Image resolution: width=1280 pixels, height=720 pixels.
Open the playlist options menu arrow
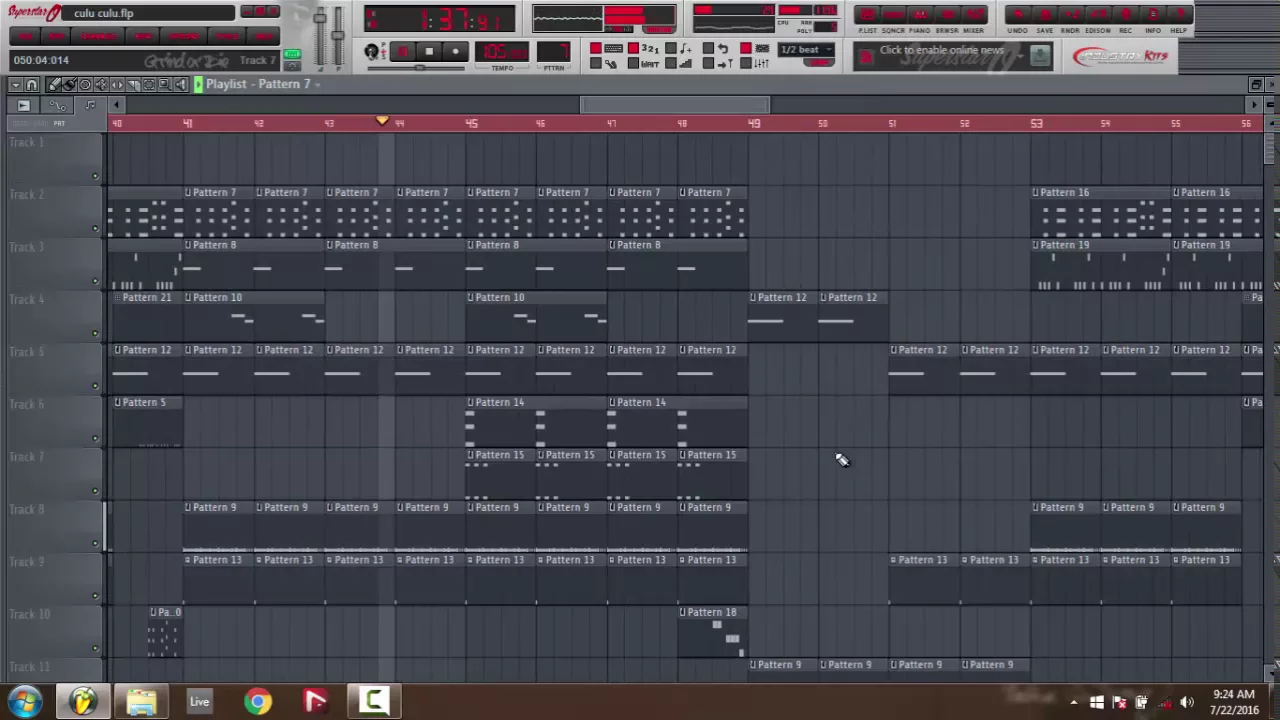pos(16,84)
